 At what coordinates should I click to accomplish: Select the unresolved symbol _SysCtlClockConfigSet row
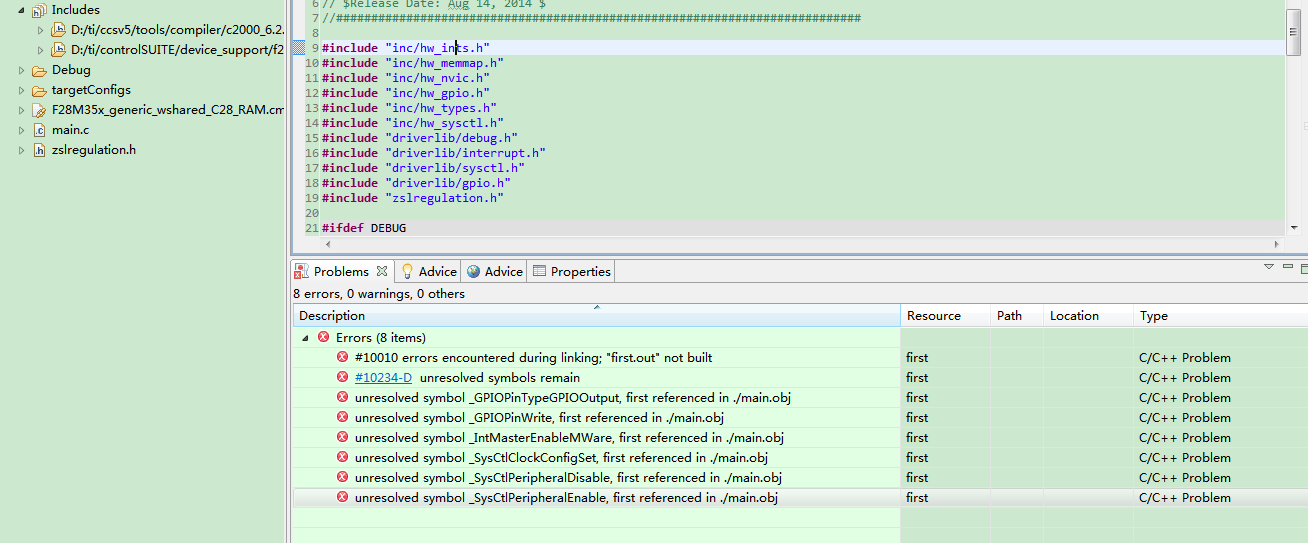pyautogui.click(x=800, y=458)
